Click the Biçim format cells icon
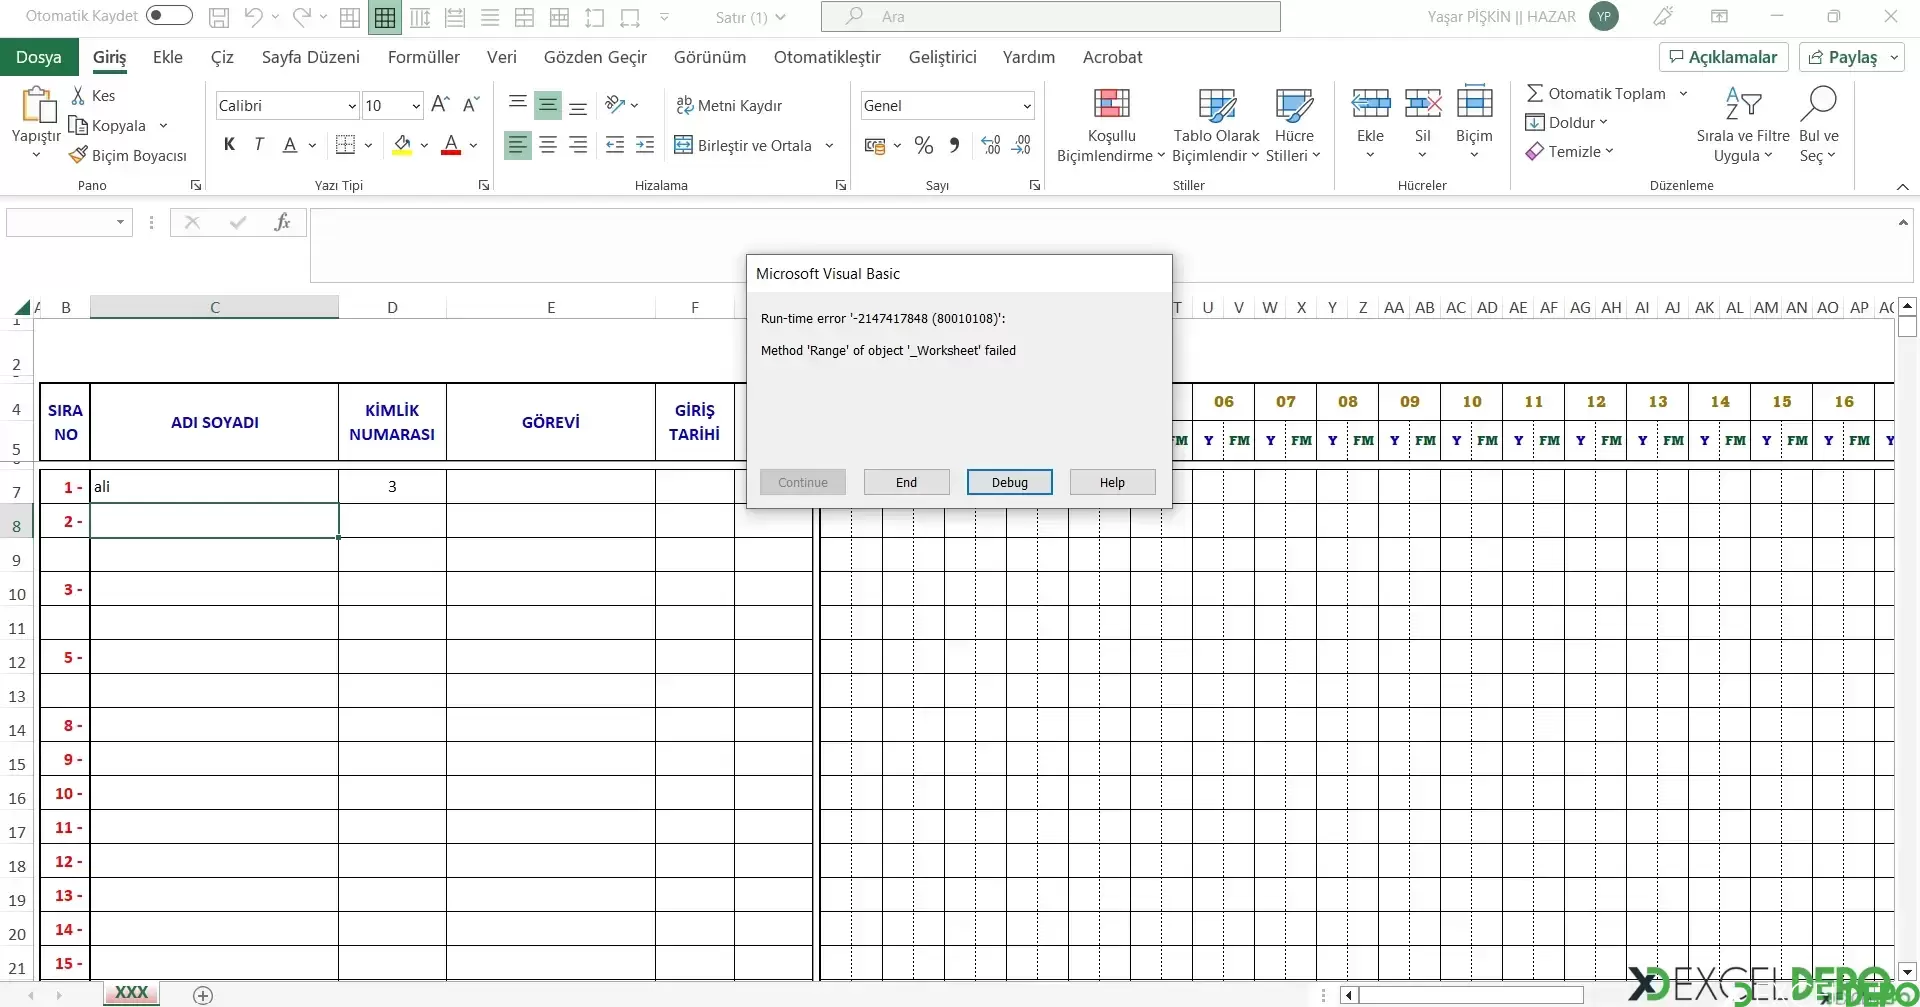Image resolution: width=1920 pixels, height=1007 pixels. tap(1474, 103)
